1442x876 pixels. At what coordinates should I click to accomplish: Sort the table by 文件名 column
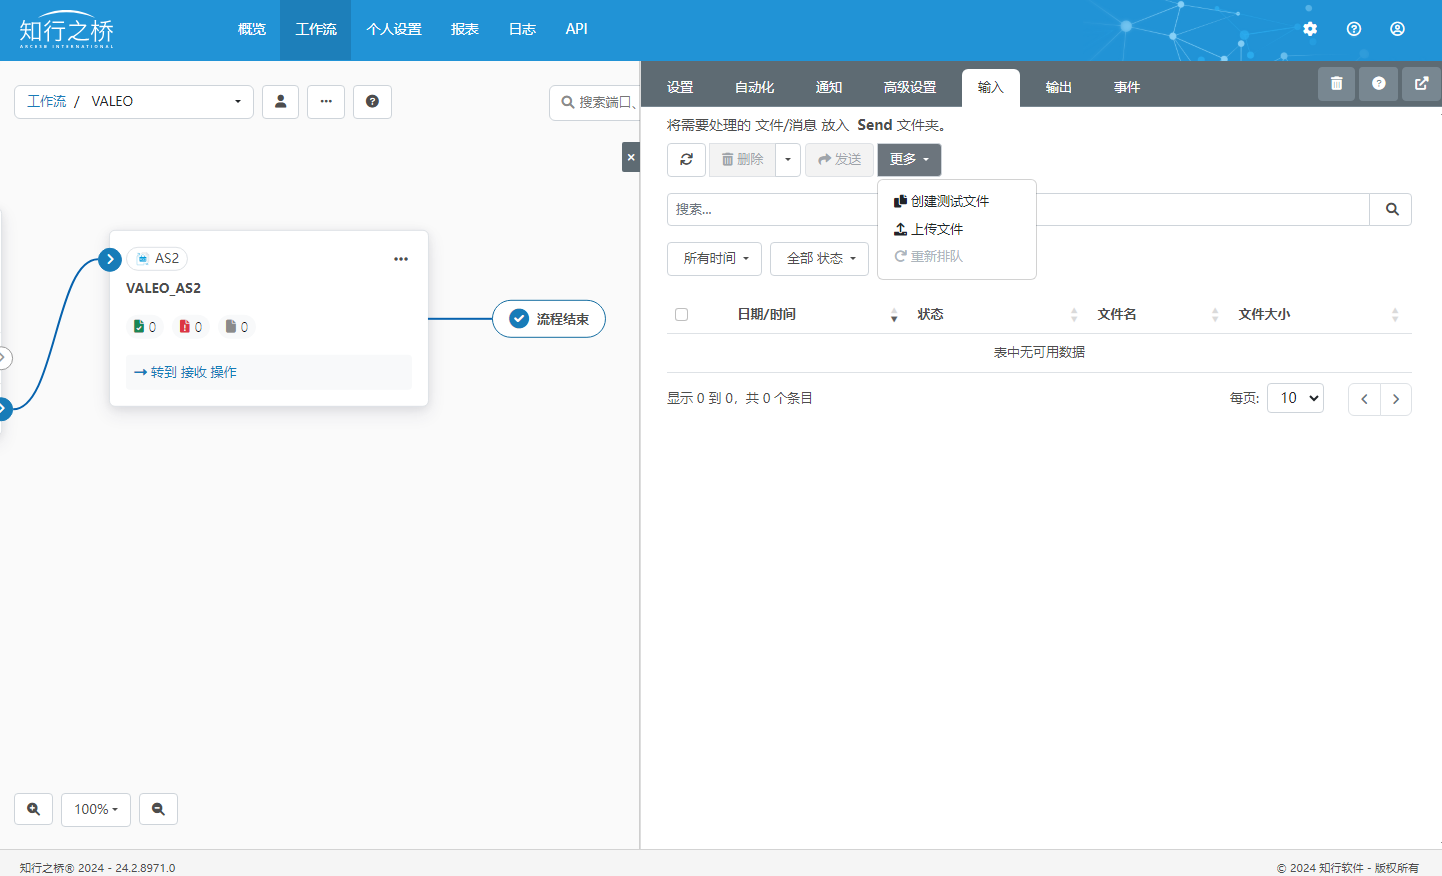coord(1158,314)
